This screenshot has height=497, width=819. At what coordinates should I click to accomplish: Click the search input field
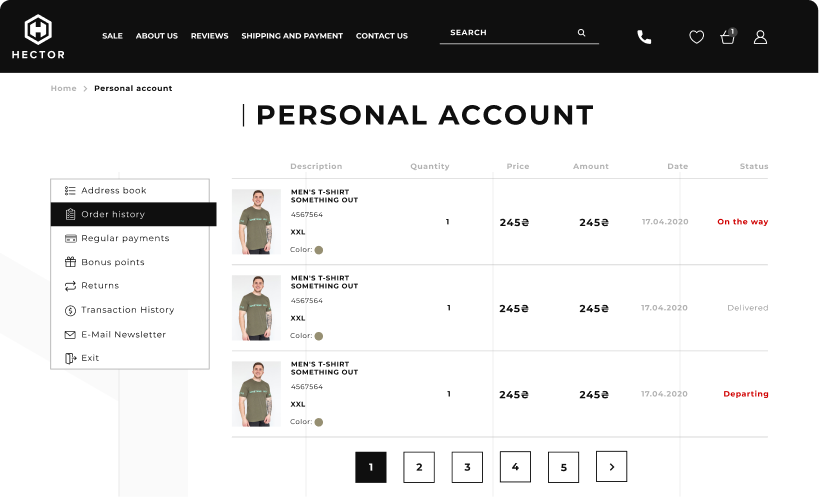509,32
